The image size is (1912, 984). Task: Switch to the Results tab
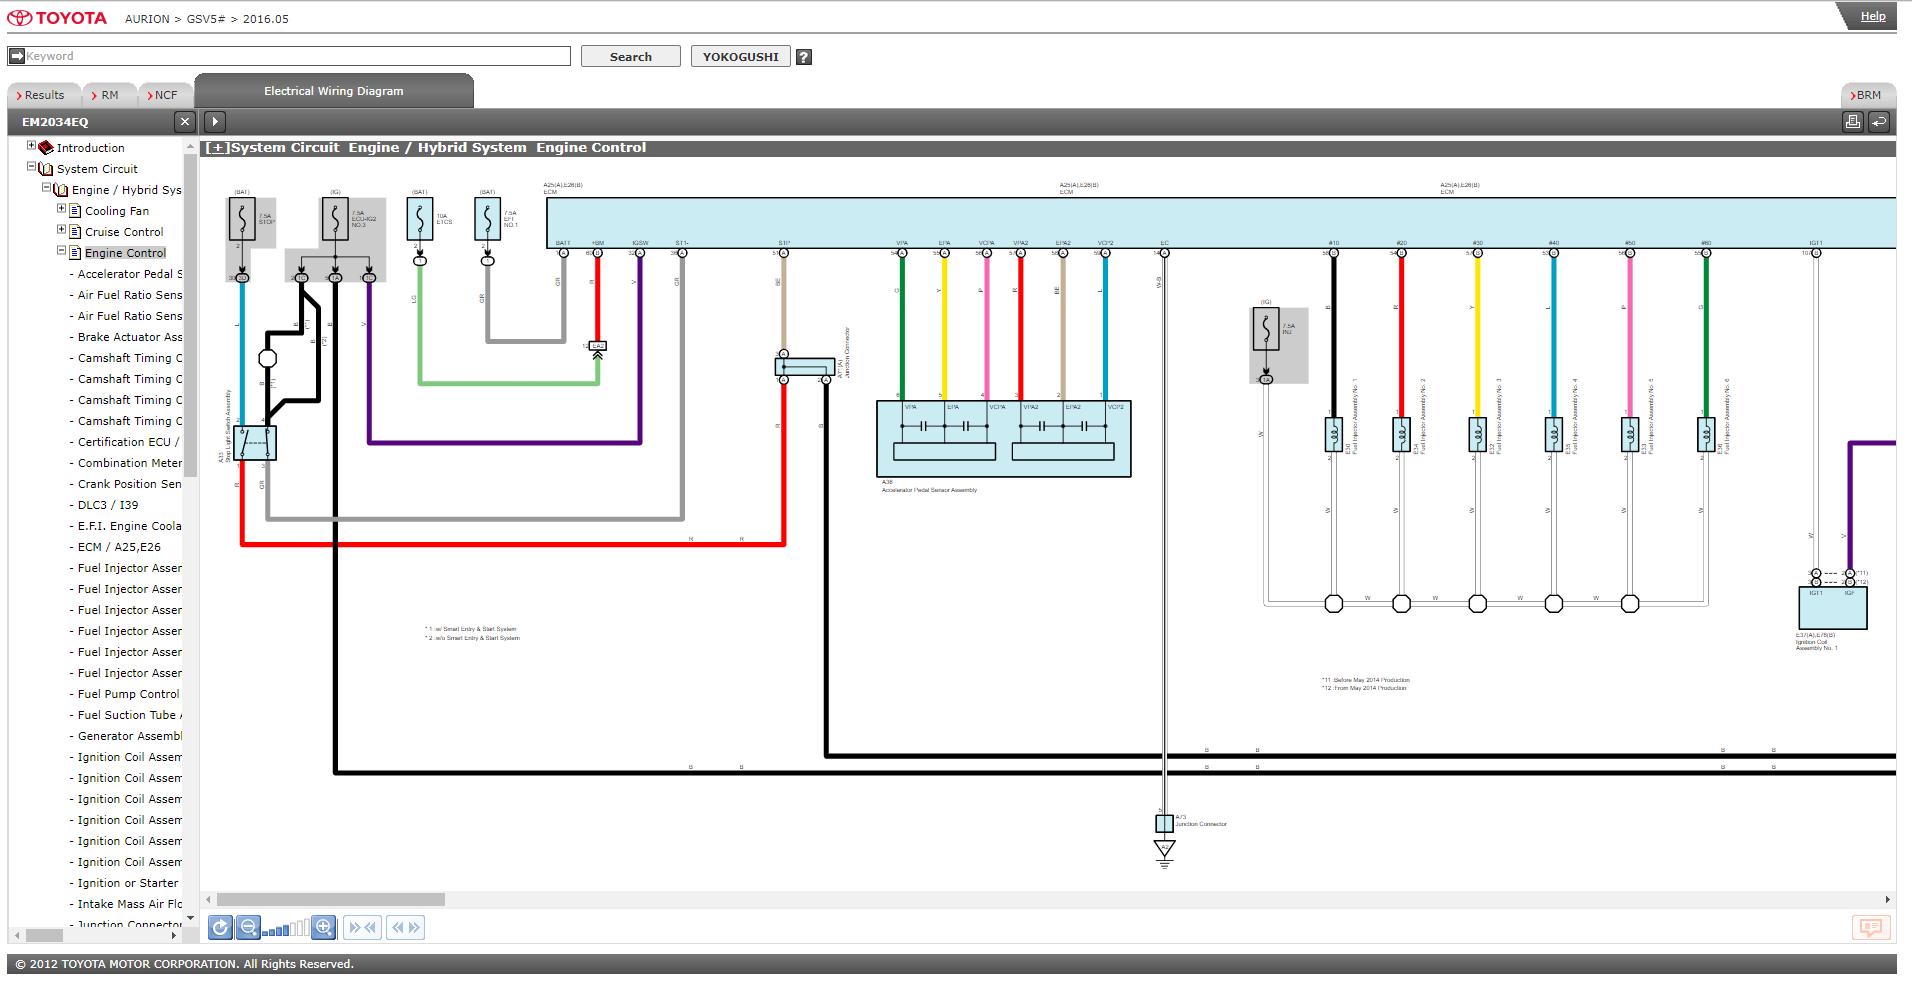click(x=41, y=95)
